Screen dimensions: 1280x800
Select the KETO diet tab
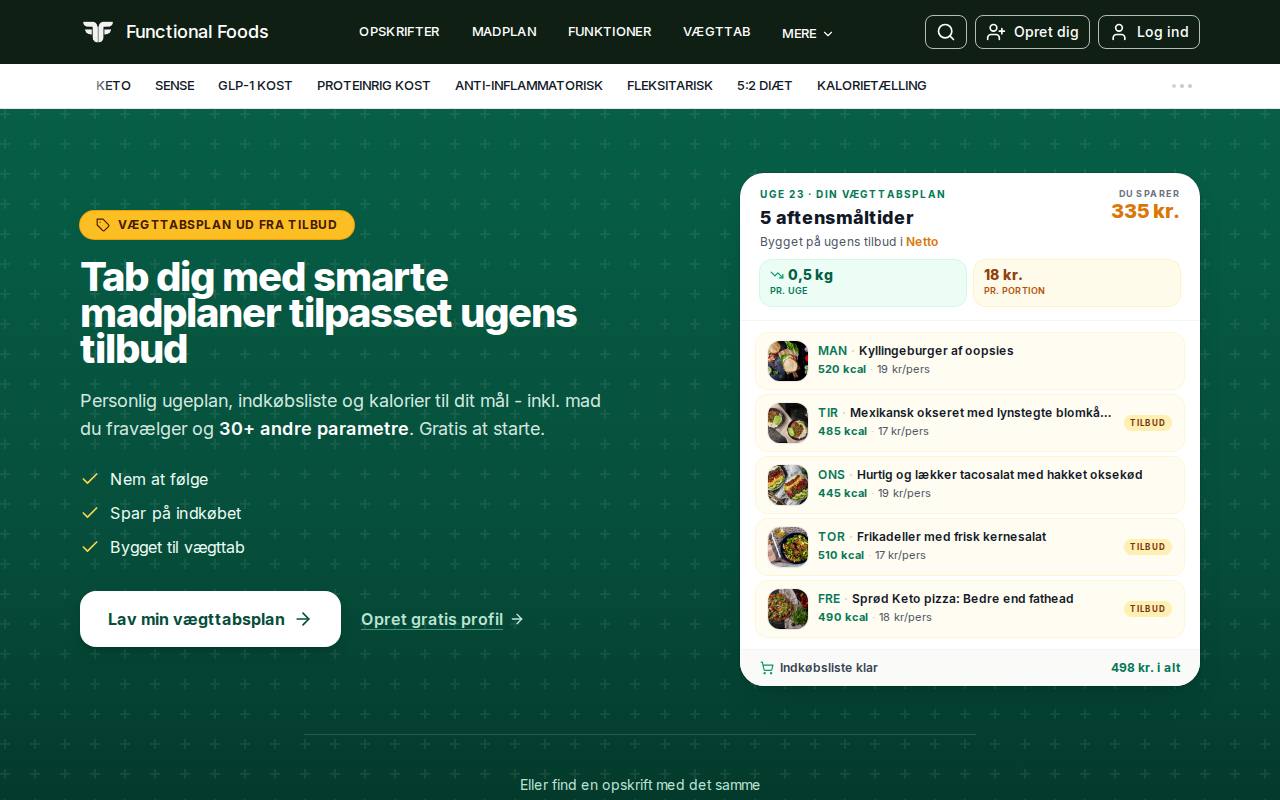pos(113,86)
